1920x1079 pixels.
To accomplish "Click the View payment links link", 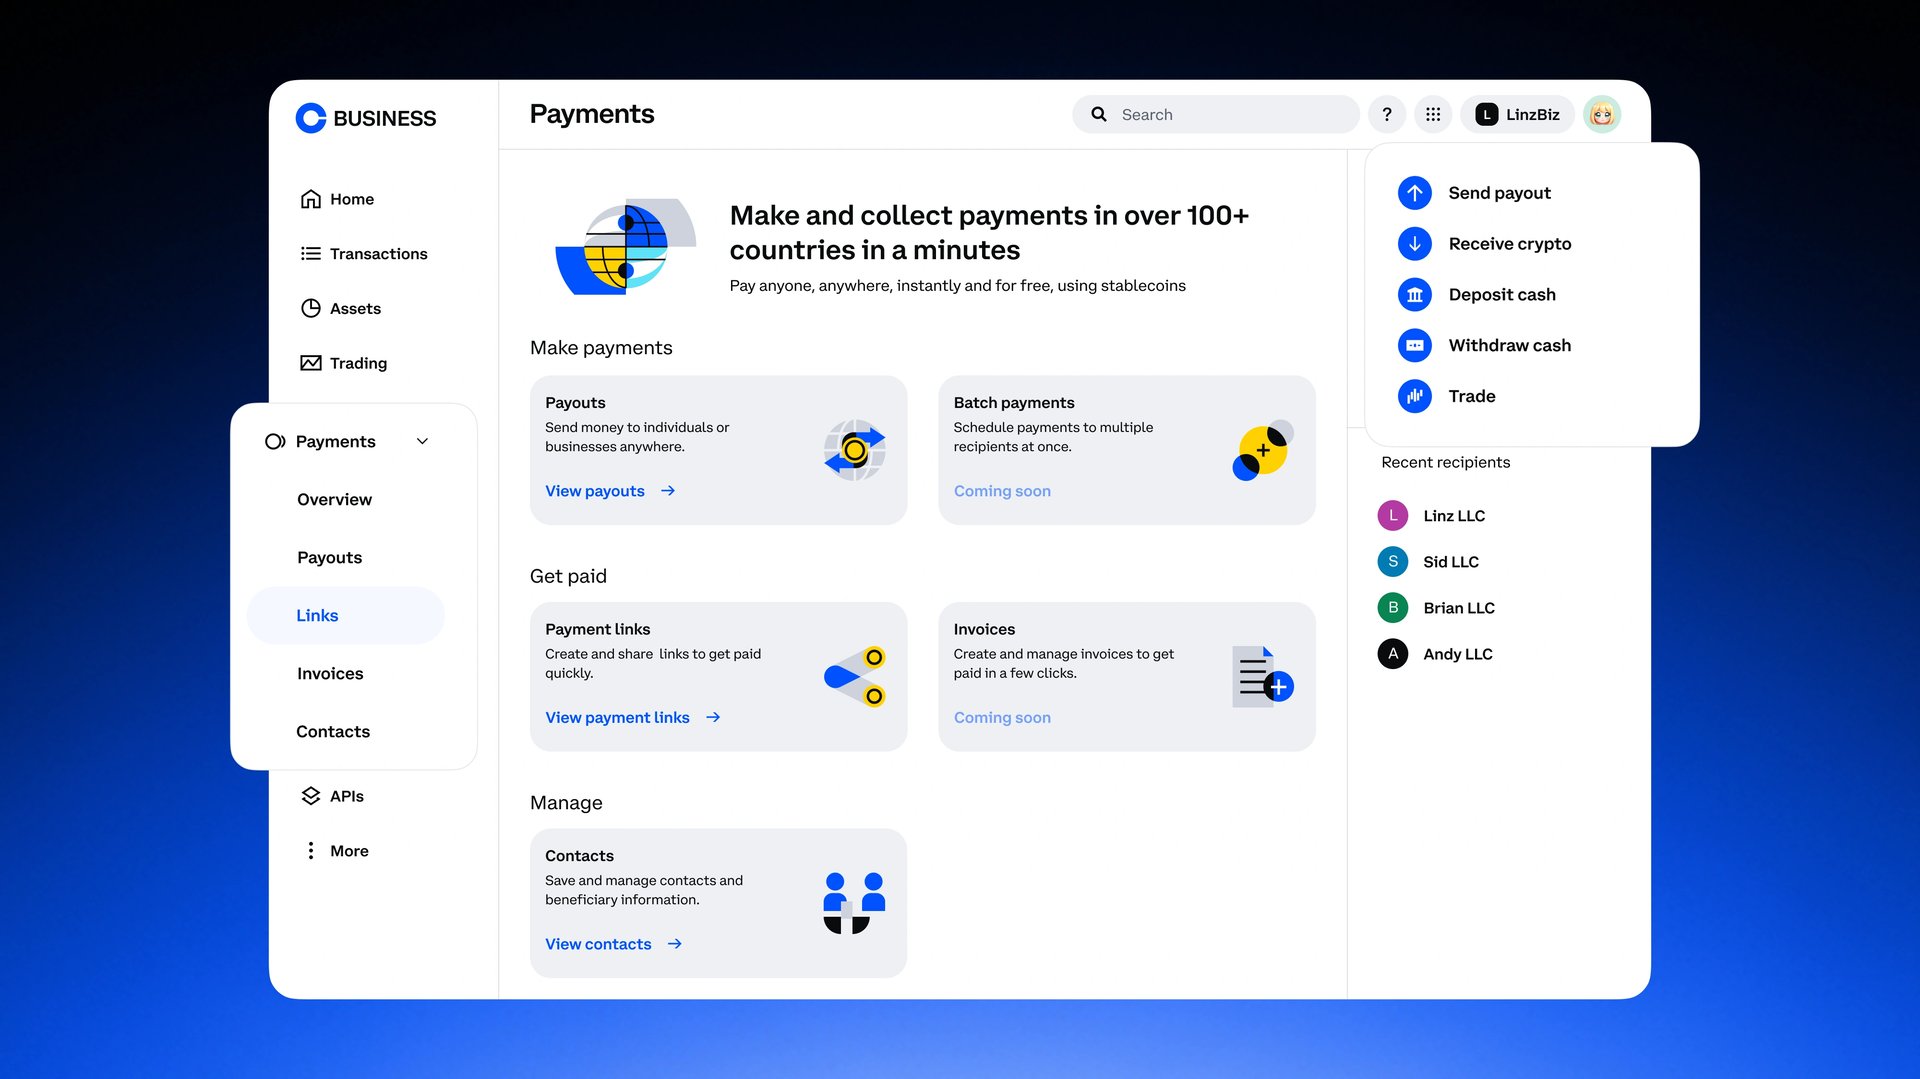I will point(617,717).
